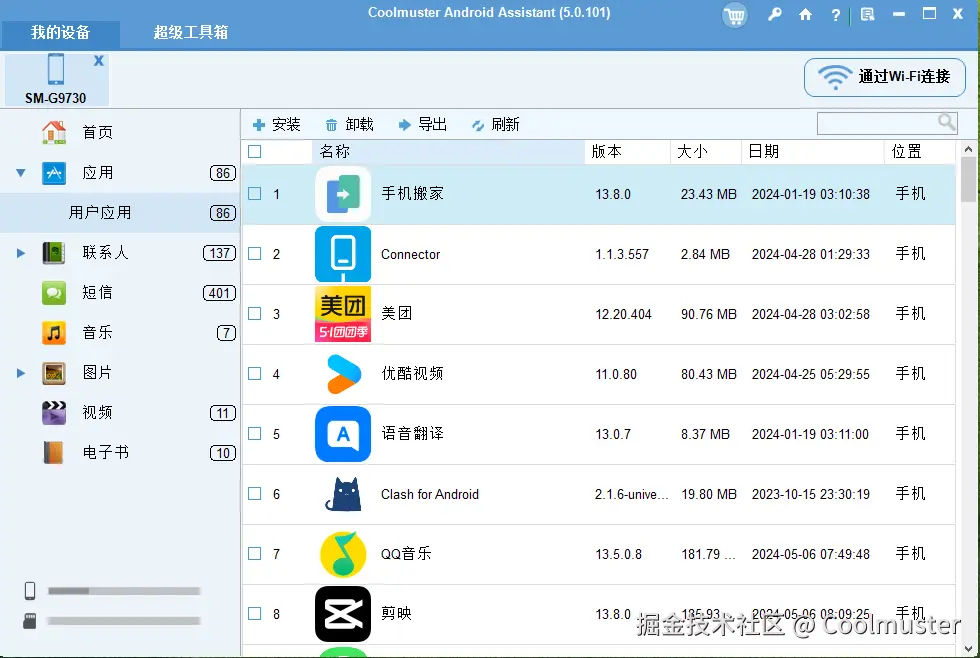Select 用户应用 subcategory
The width and height of the screenshot is (980, 658).
click(120, 212)
